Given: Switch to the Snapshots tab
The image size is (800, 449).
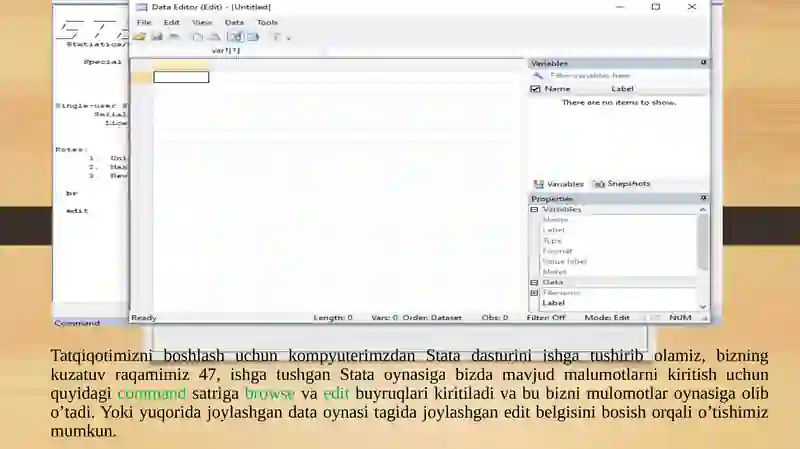Looking at the screenshot, I should 622,184.
